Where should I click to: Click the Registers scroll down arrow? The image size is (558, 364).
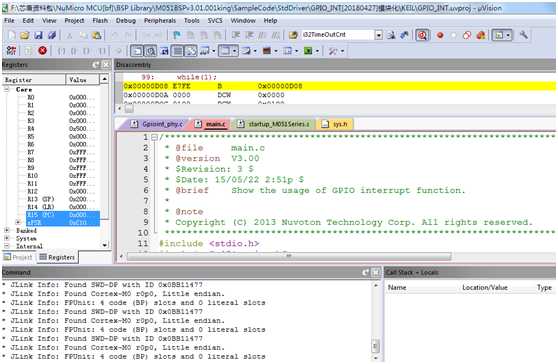click(105, 245)
